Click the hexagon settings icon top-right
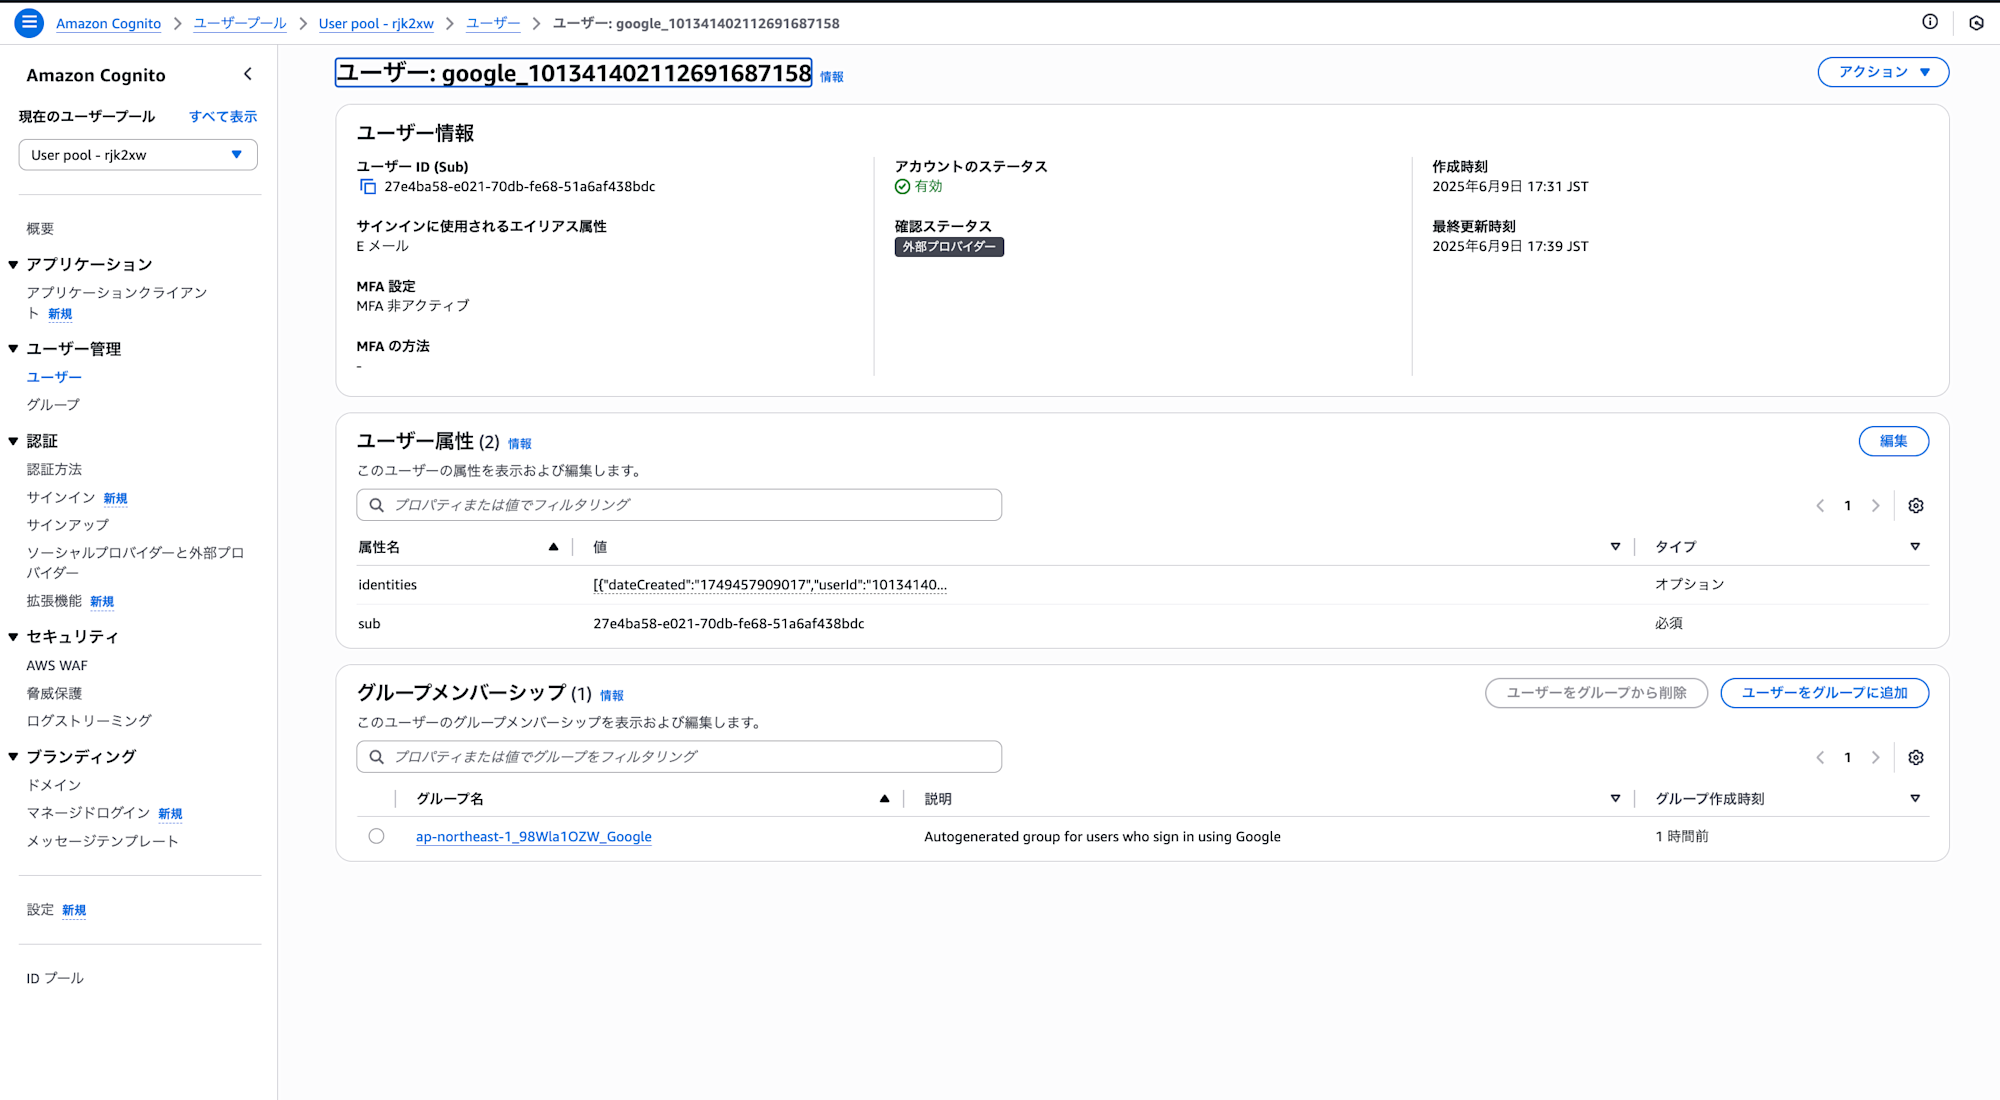Image resolution: width=2000 pixels, height=1100 pixels. (1976, 23)
